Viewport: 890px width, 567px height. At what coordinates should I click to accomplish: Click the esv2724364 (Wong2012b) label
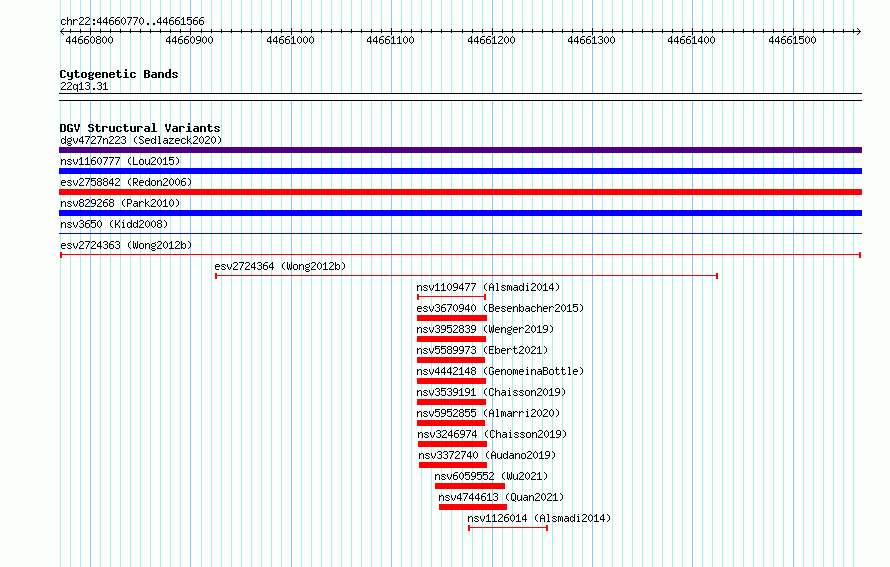(280, 266)
